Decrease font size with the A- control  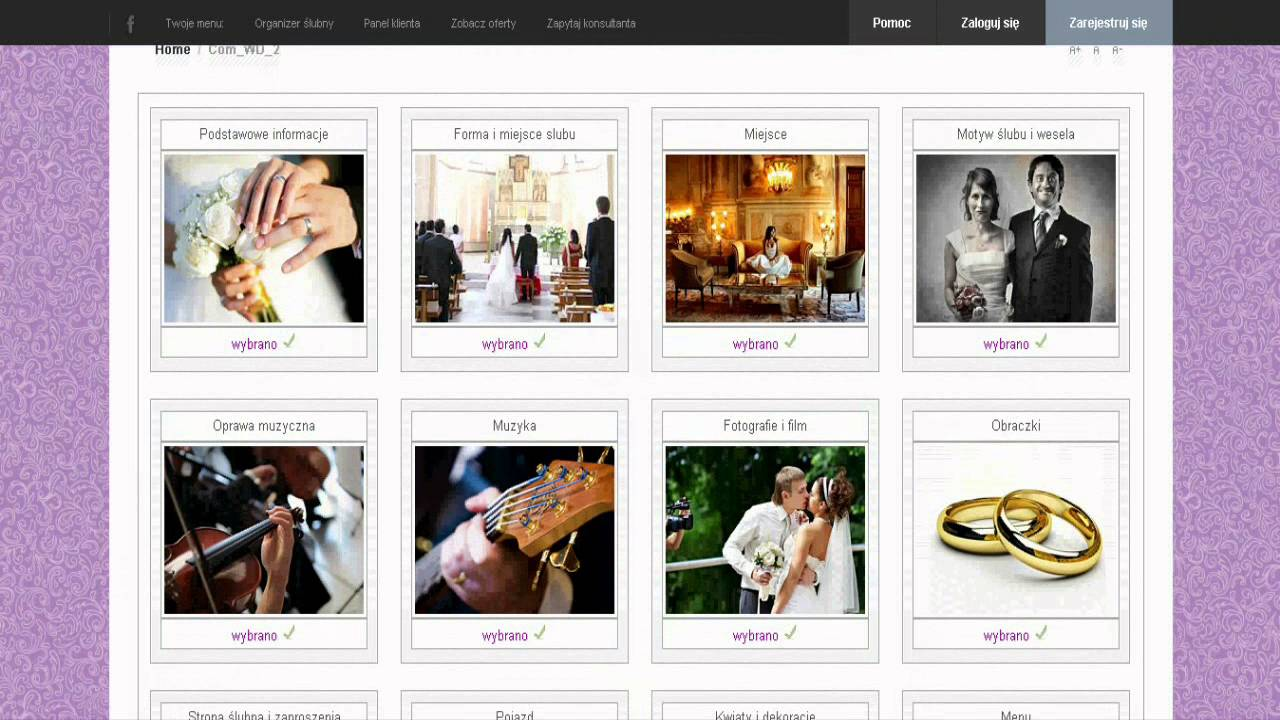[x=1117, y=50]
